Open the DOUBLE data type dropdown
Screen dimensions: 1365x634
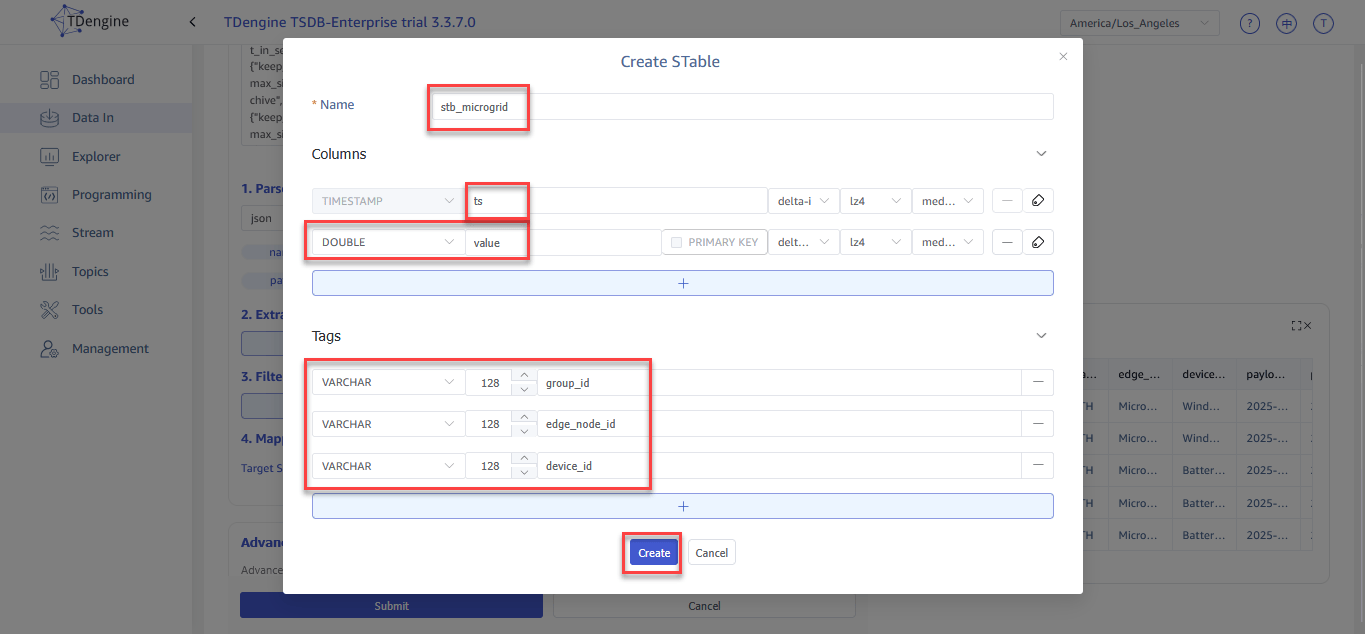pos(388,242)
